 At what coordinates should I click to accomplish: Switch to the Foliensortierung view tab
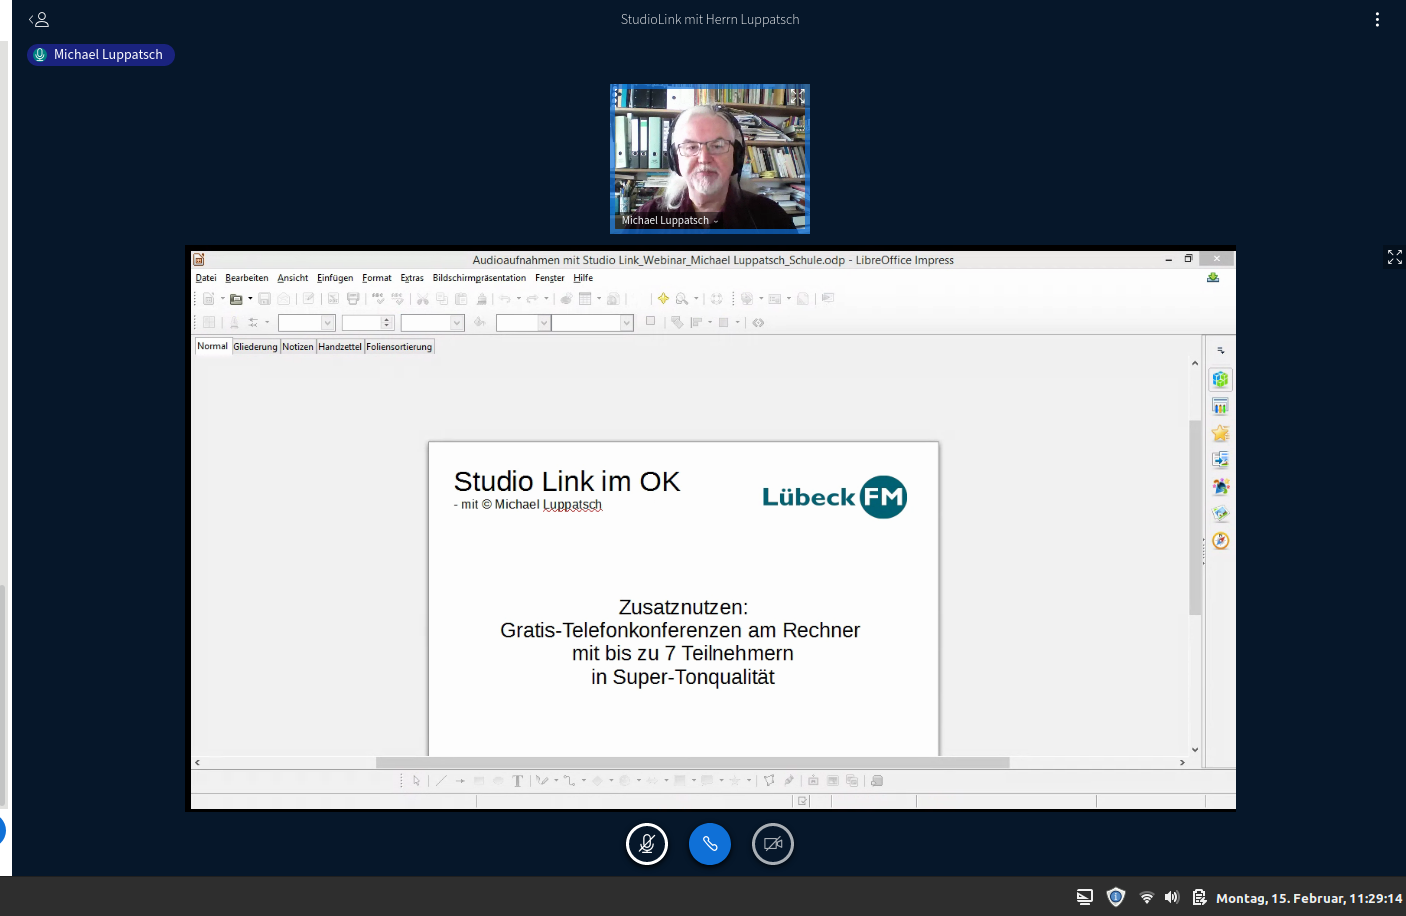coord(399,347)
